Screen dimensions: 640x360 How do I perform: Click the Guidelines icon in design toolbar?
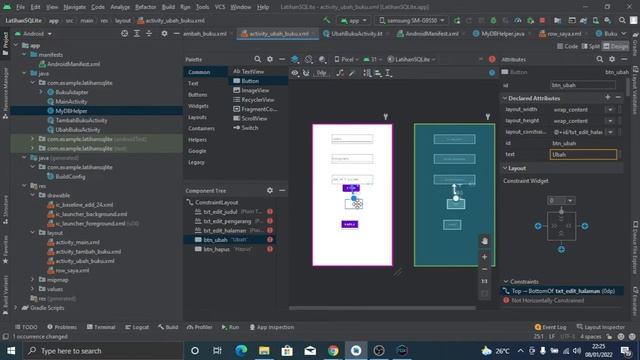pyautogui.click(x=389, y=73)
